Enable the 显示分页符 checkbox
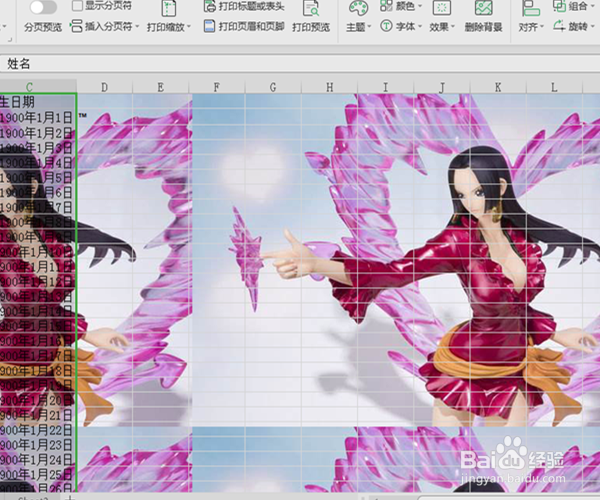 [77, 6]
